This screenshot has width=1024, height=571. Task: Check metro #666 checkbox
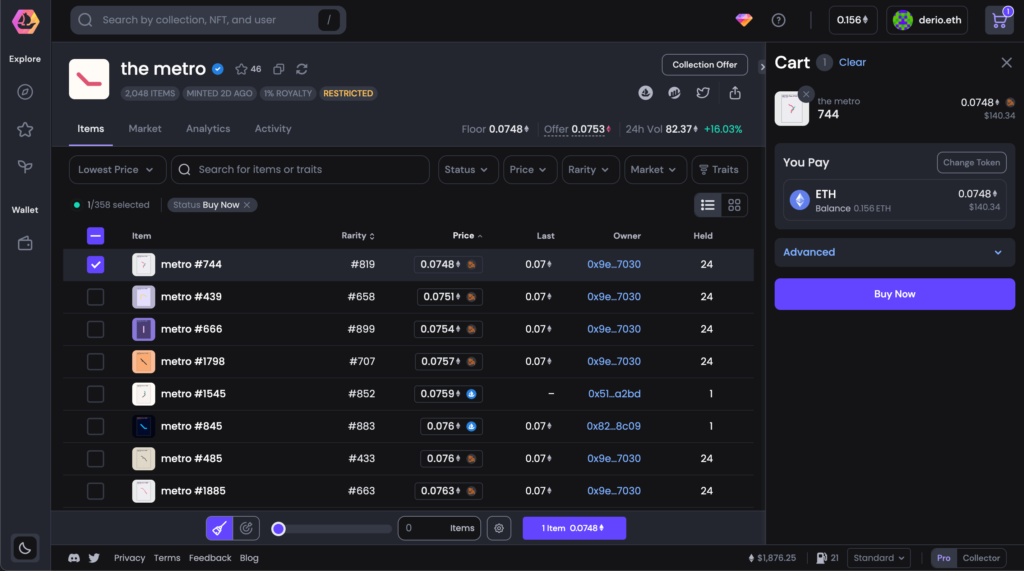(95, 329)
